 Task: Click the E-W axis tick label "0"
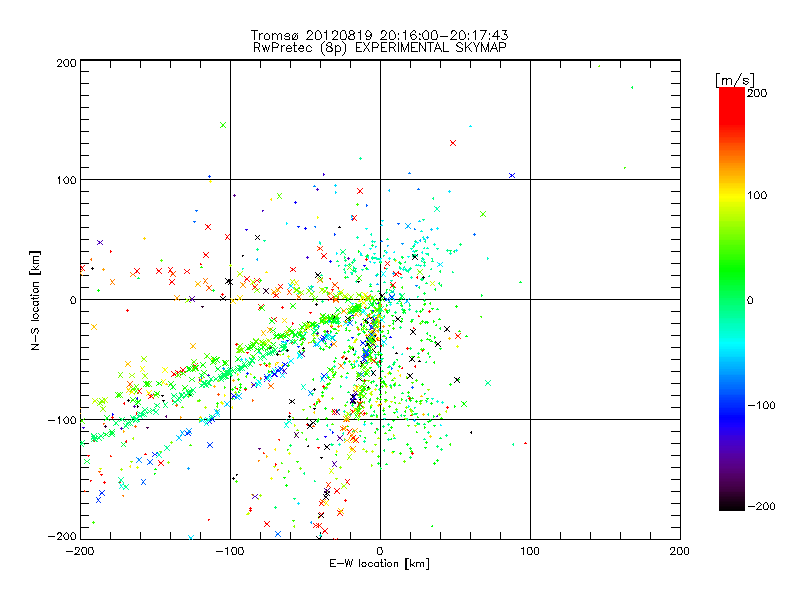(380, 551)
